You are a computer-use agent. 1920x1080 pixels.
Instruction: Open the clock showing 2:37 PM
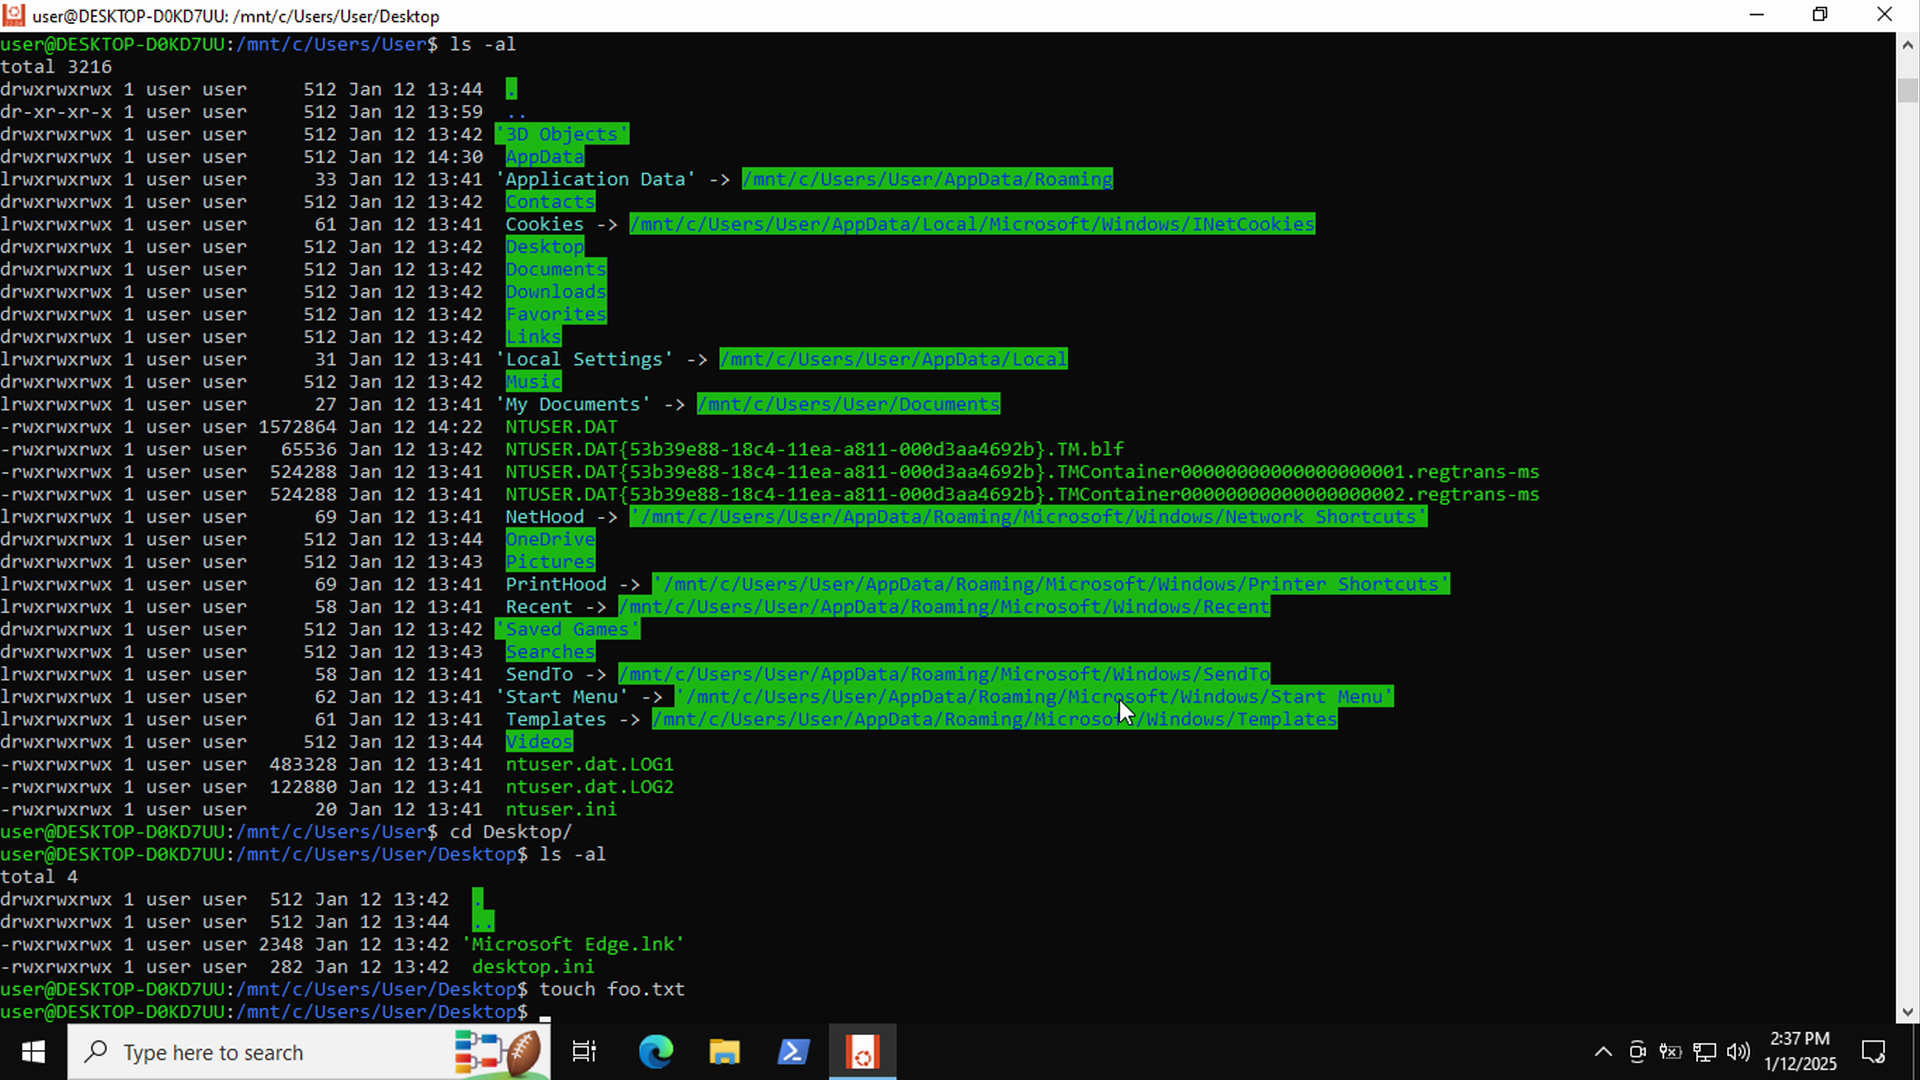coord(1800,1052)
